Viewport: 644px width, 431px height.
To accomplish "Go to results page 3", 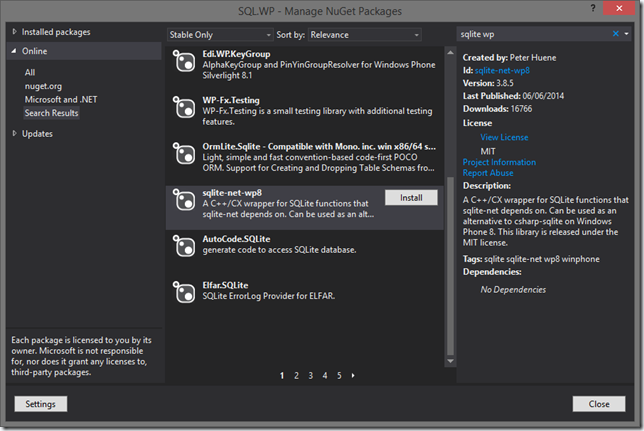I will [310, 376].
